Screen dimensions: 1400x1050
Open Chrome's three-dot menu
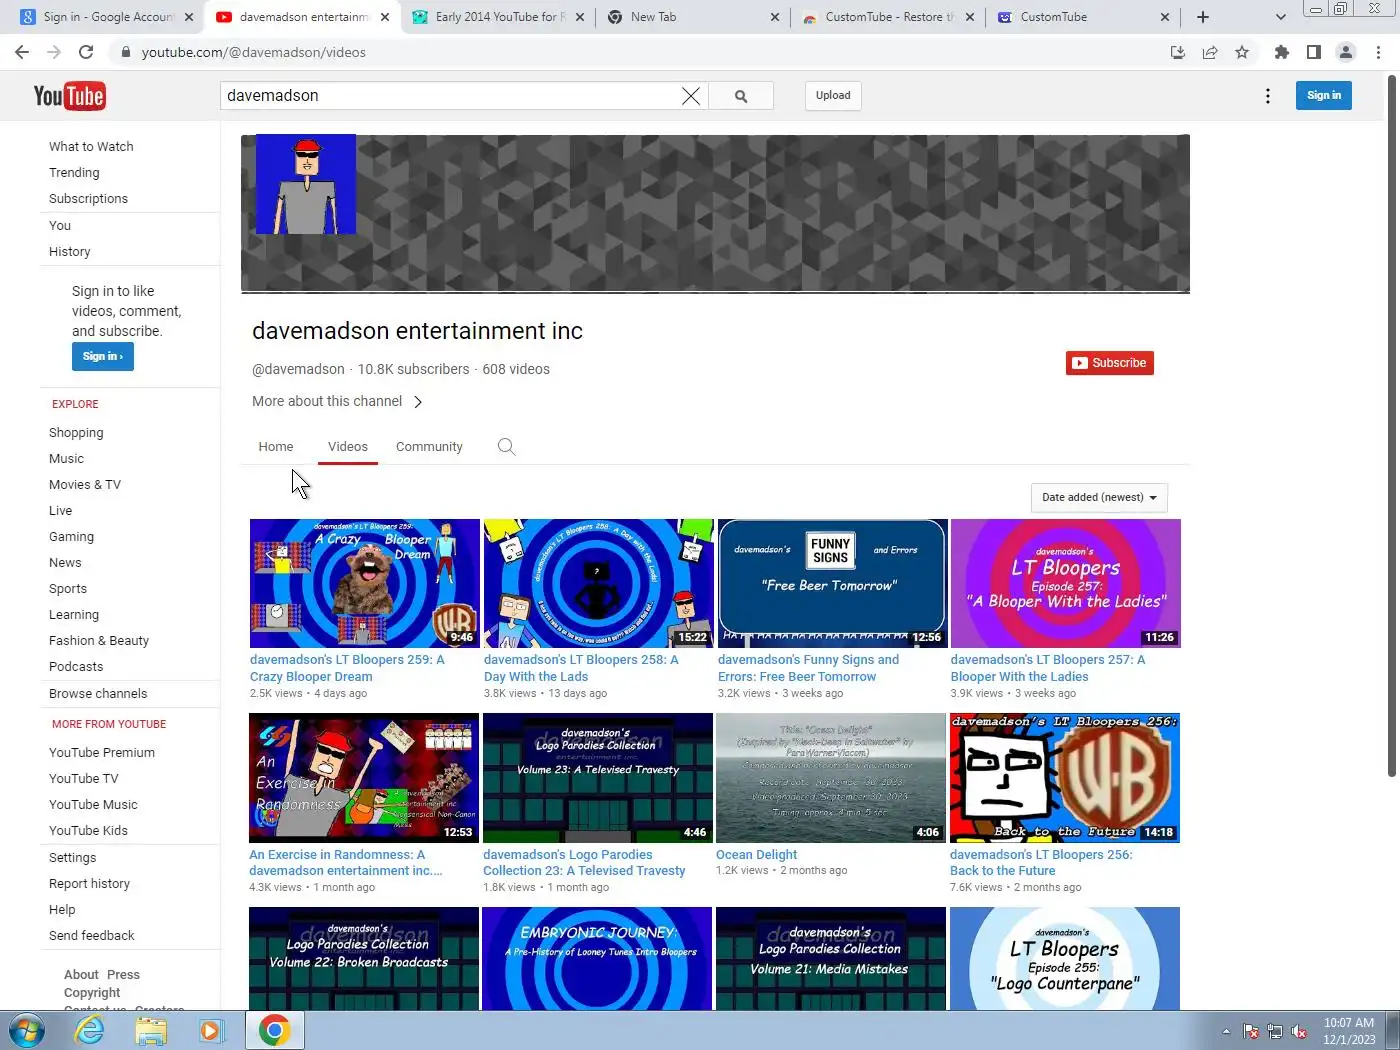[x=1379, y=52]
